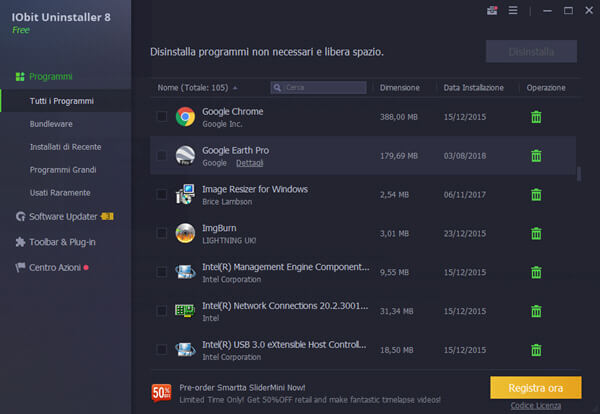
Task: Click the 388,00 MB size value
Action: point(398,117)
